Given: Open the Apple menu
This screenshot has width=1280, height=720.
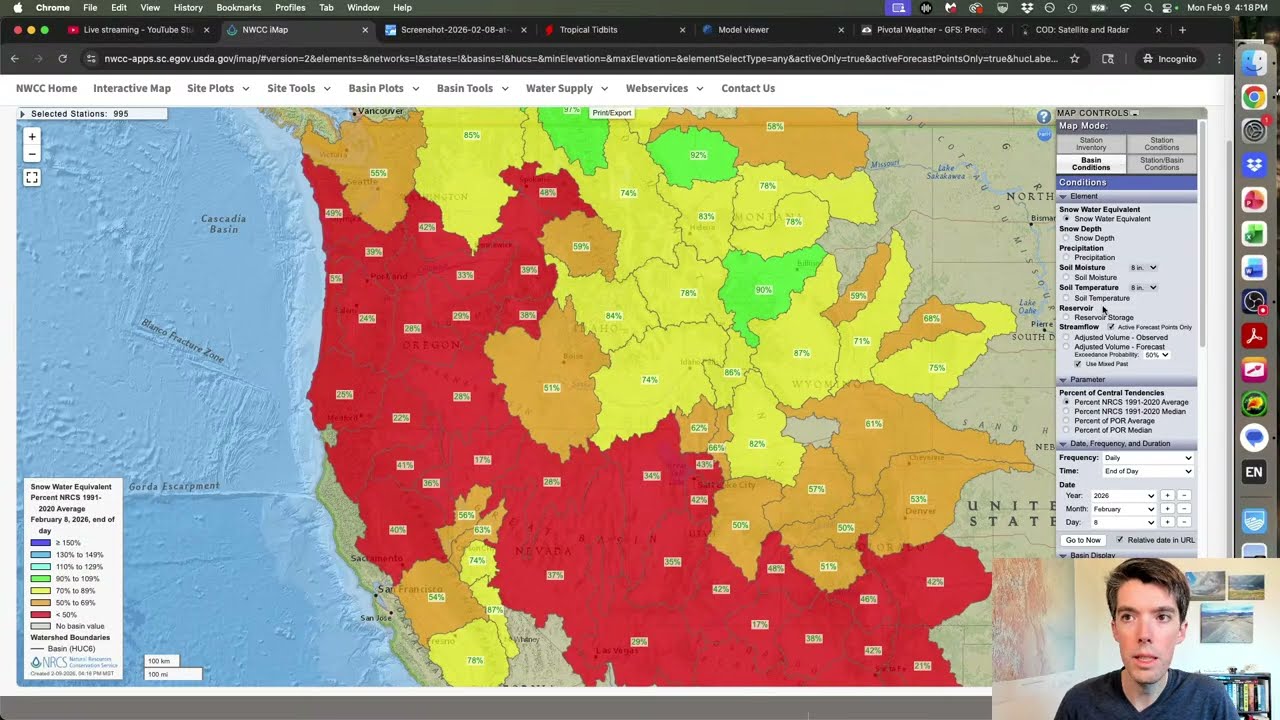Looking at the screenshot, I should tap(17, 7).
